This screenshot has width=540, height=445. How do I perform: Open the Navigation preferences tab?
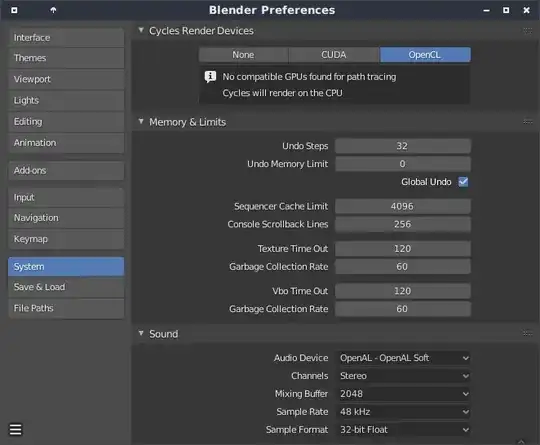click(x=66, y=218)
